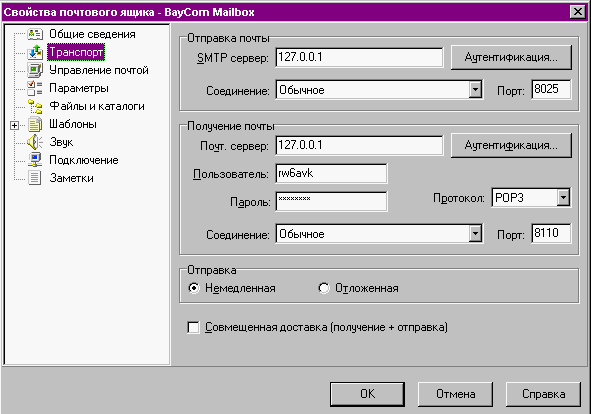Select the Отложенная radio button
The image size is (591, 414).
click(x=324, y=288)
